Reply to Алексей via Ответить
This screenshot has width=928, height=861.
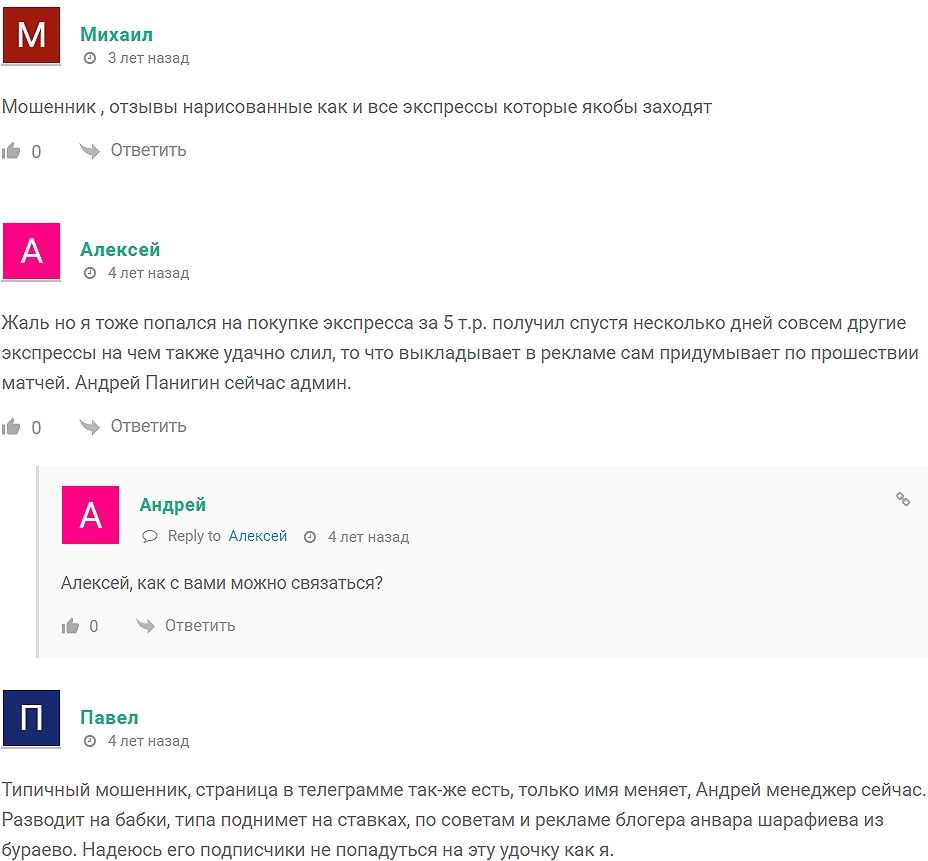[x=148, y=427]
